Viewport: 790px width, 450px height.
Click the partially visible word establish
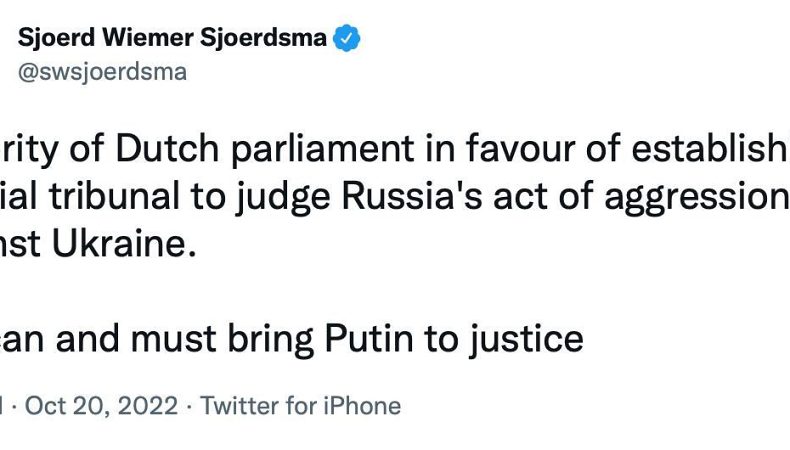click(x=710, y=148)
